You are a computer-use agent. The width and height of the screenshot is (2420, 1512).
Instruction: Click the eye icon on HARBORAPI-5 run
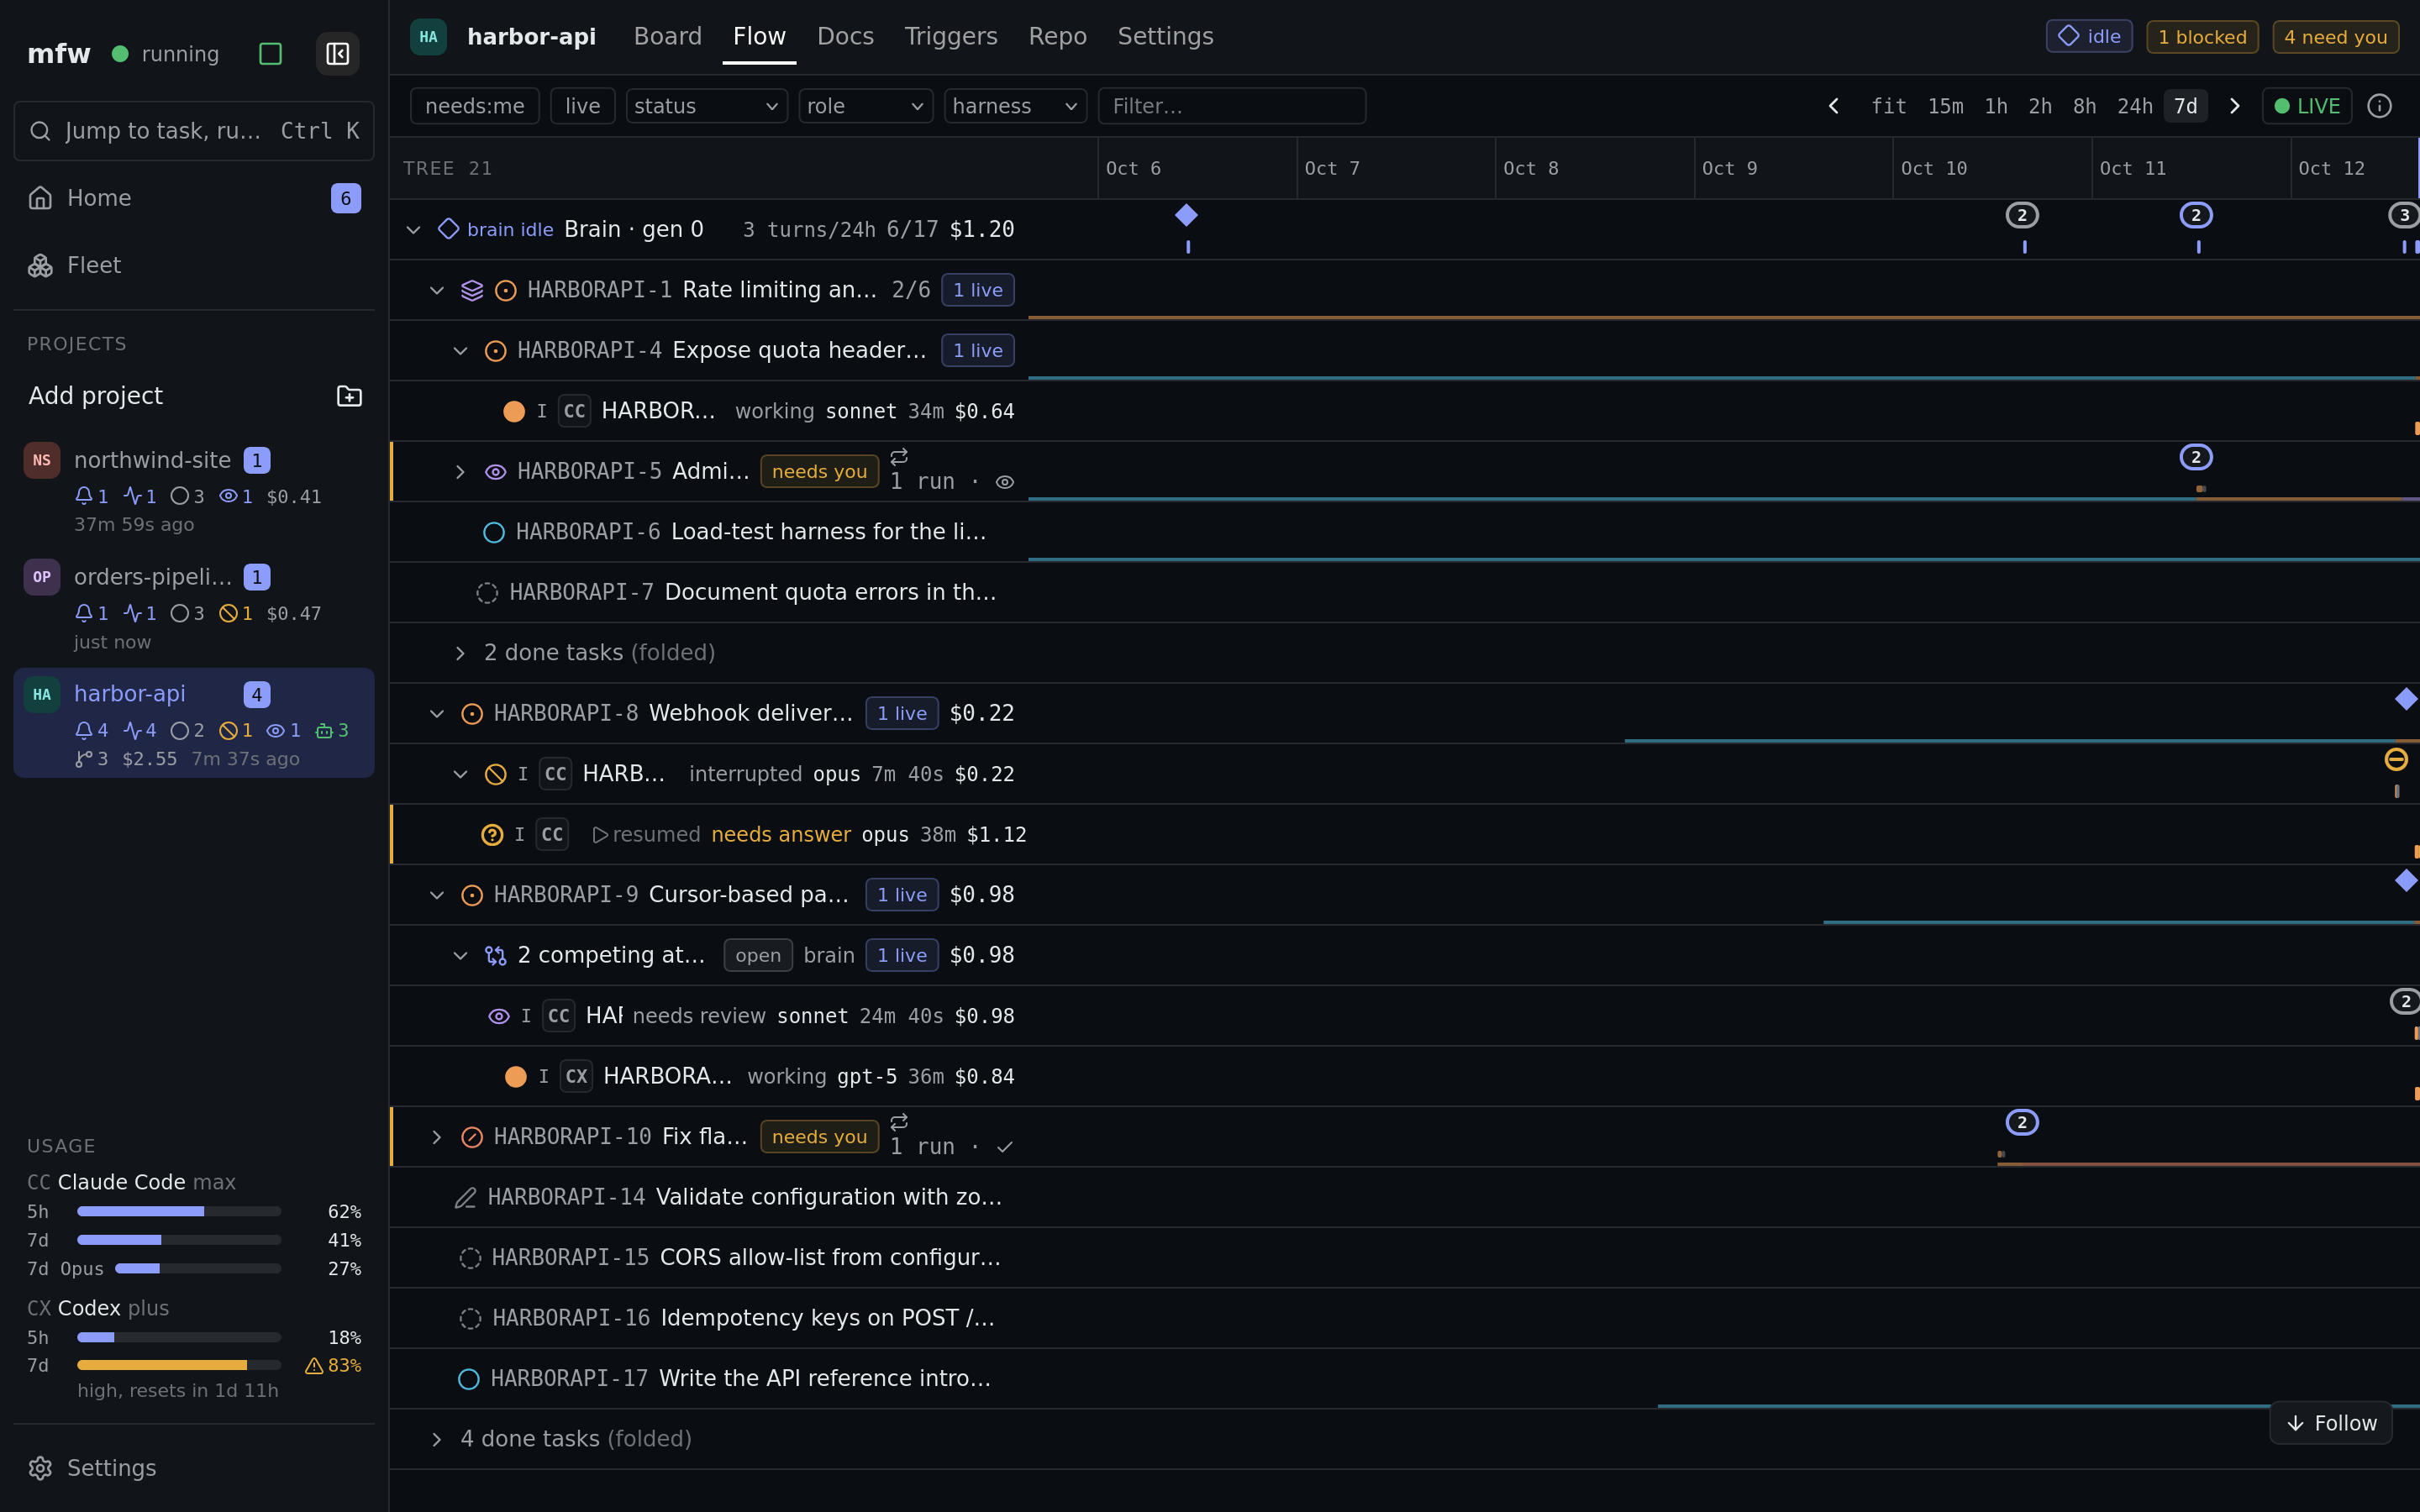tap(1005, 482)
